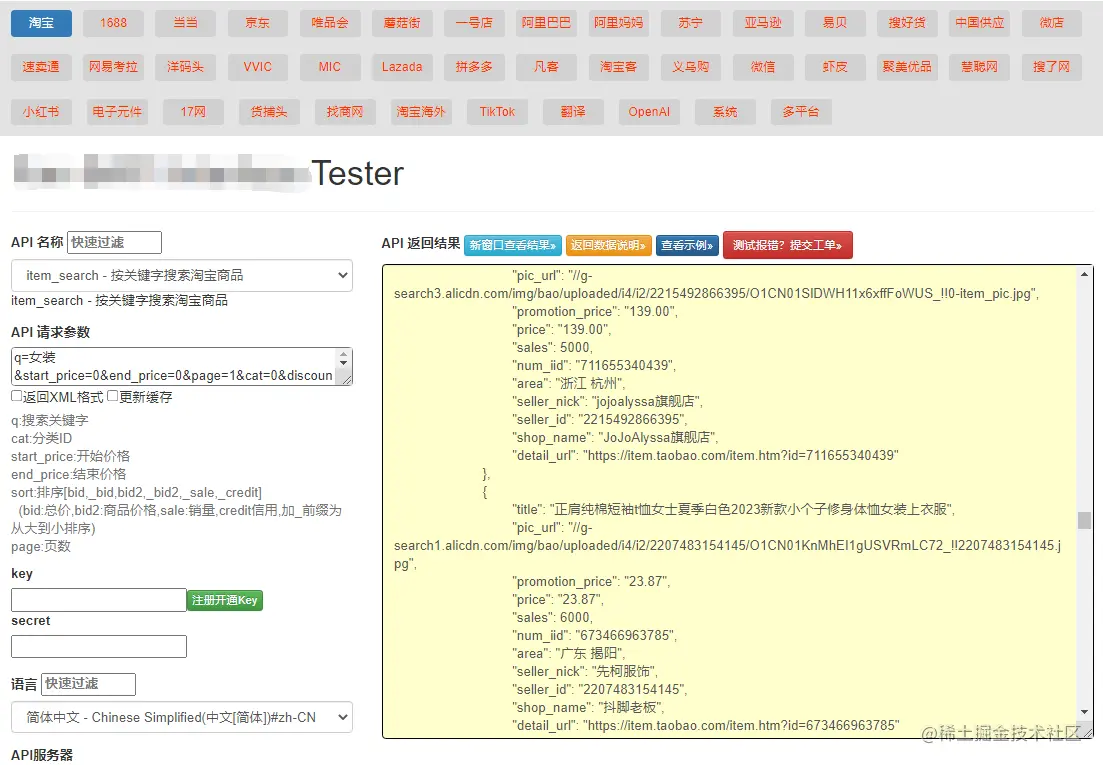This screenshot has height=765, width=1103.
Task: Select the 翻译 tab
Action: click(573, 112)
